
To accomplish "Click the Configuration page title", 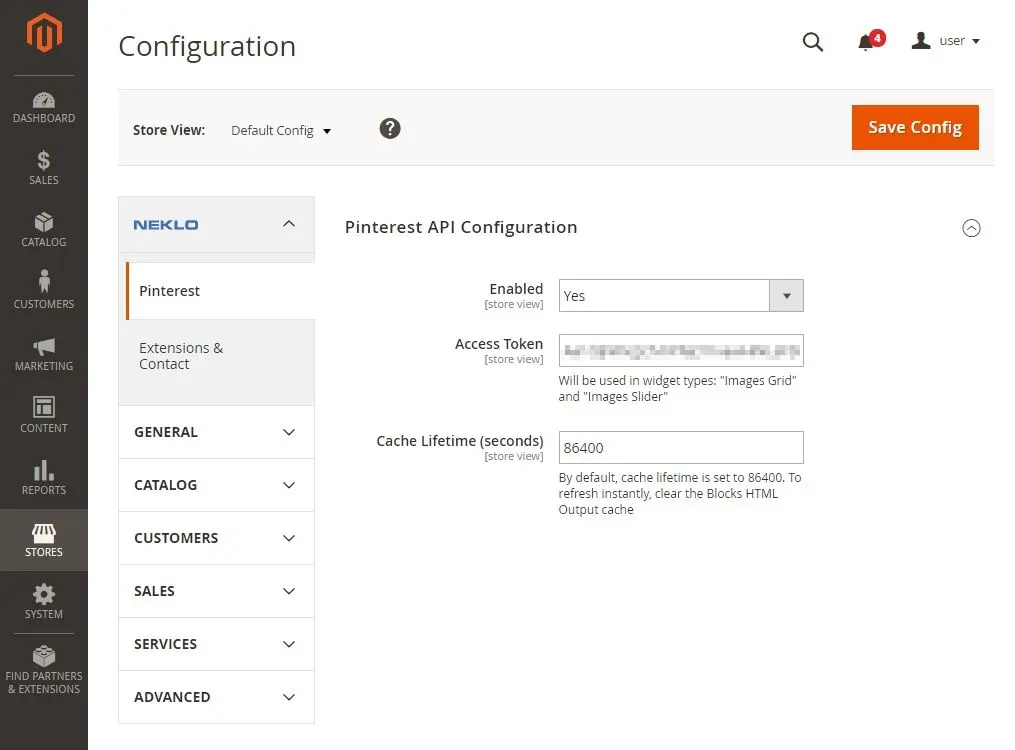I will tap(207, 47).
